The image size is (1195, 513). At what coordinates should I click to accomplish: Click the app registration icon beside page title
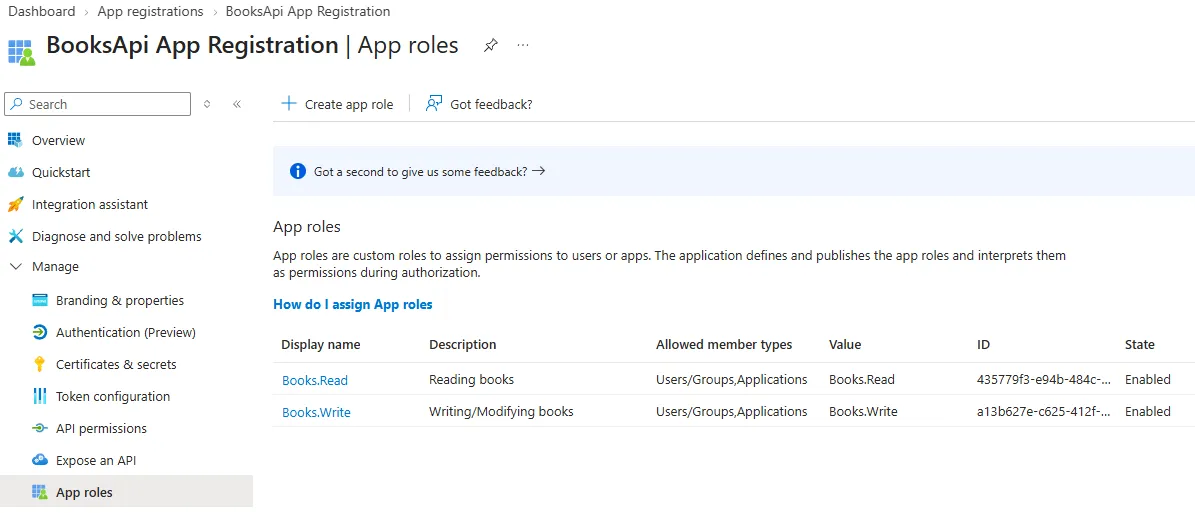tap(21, 52)
